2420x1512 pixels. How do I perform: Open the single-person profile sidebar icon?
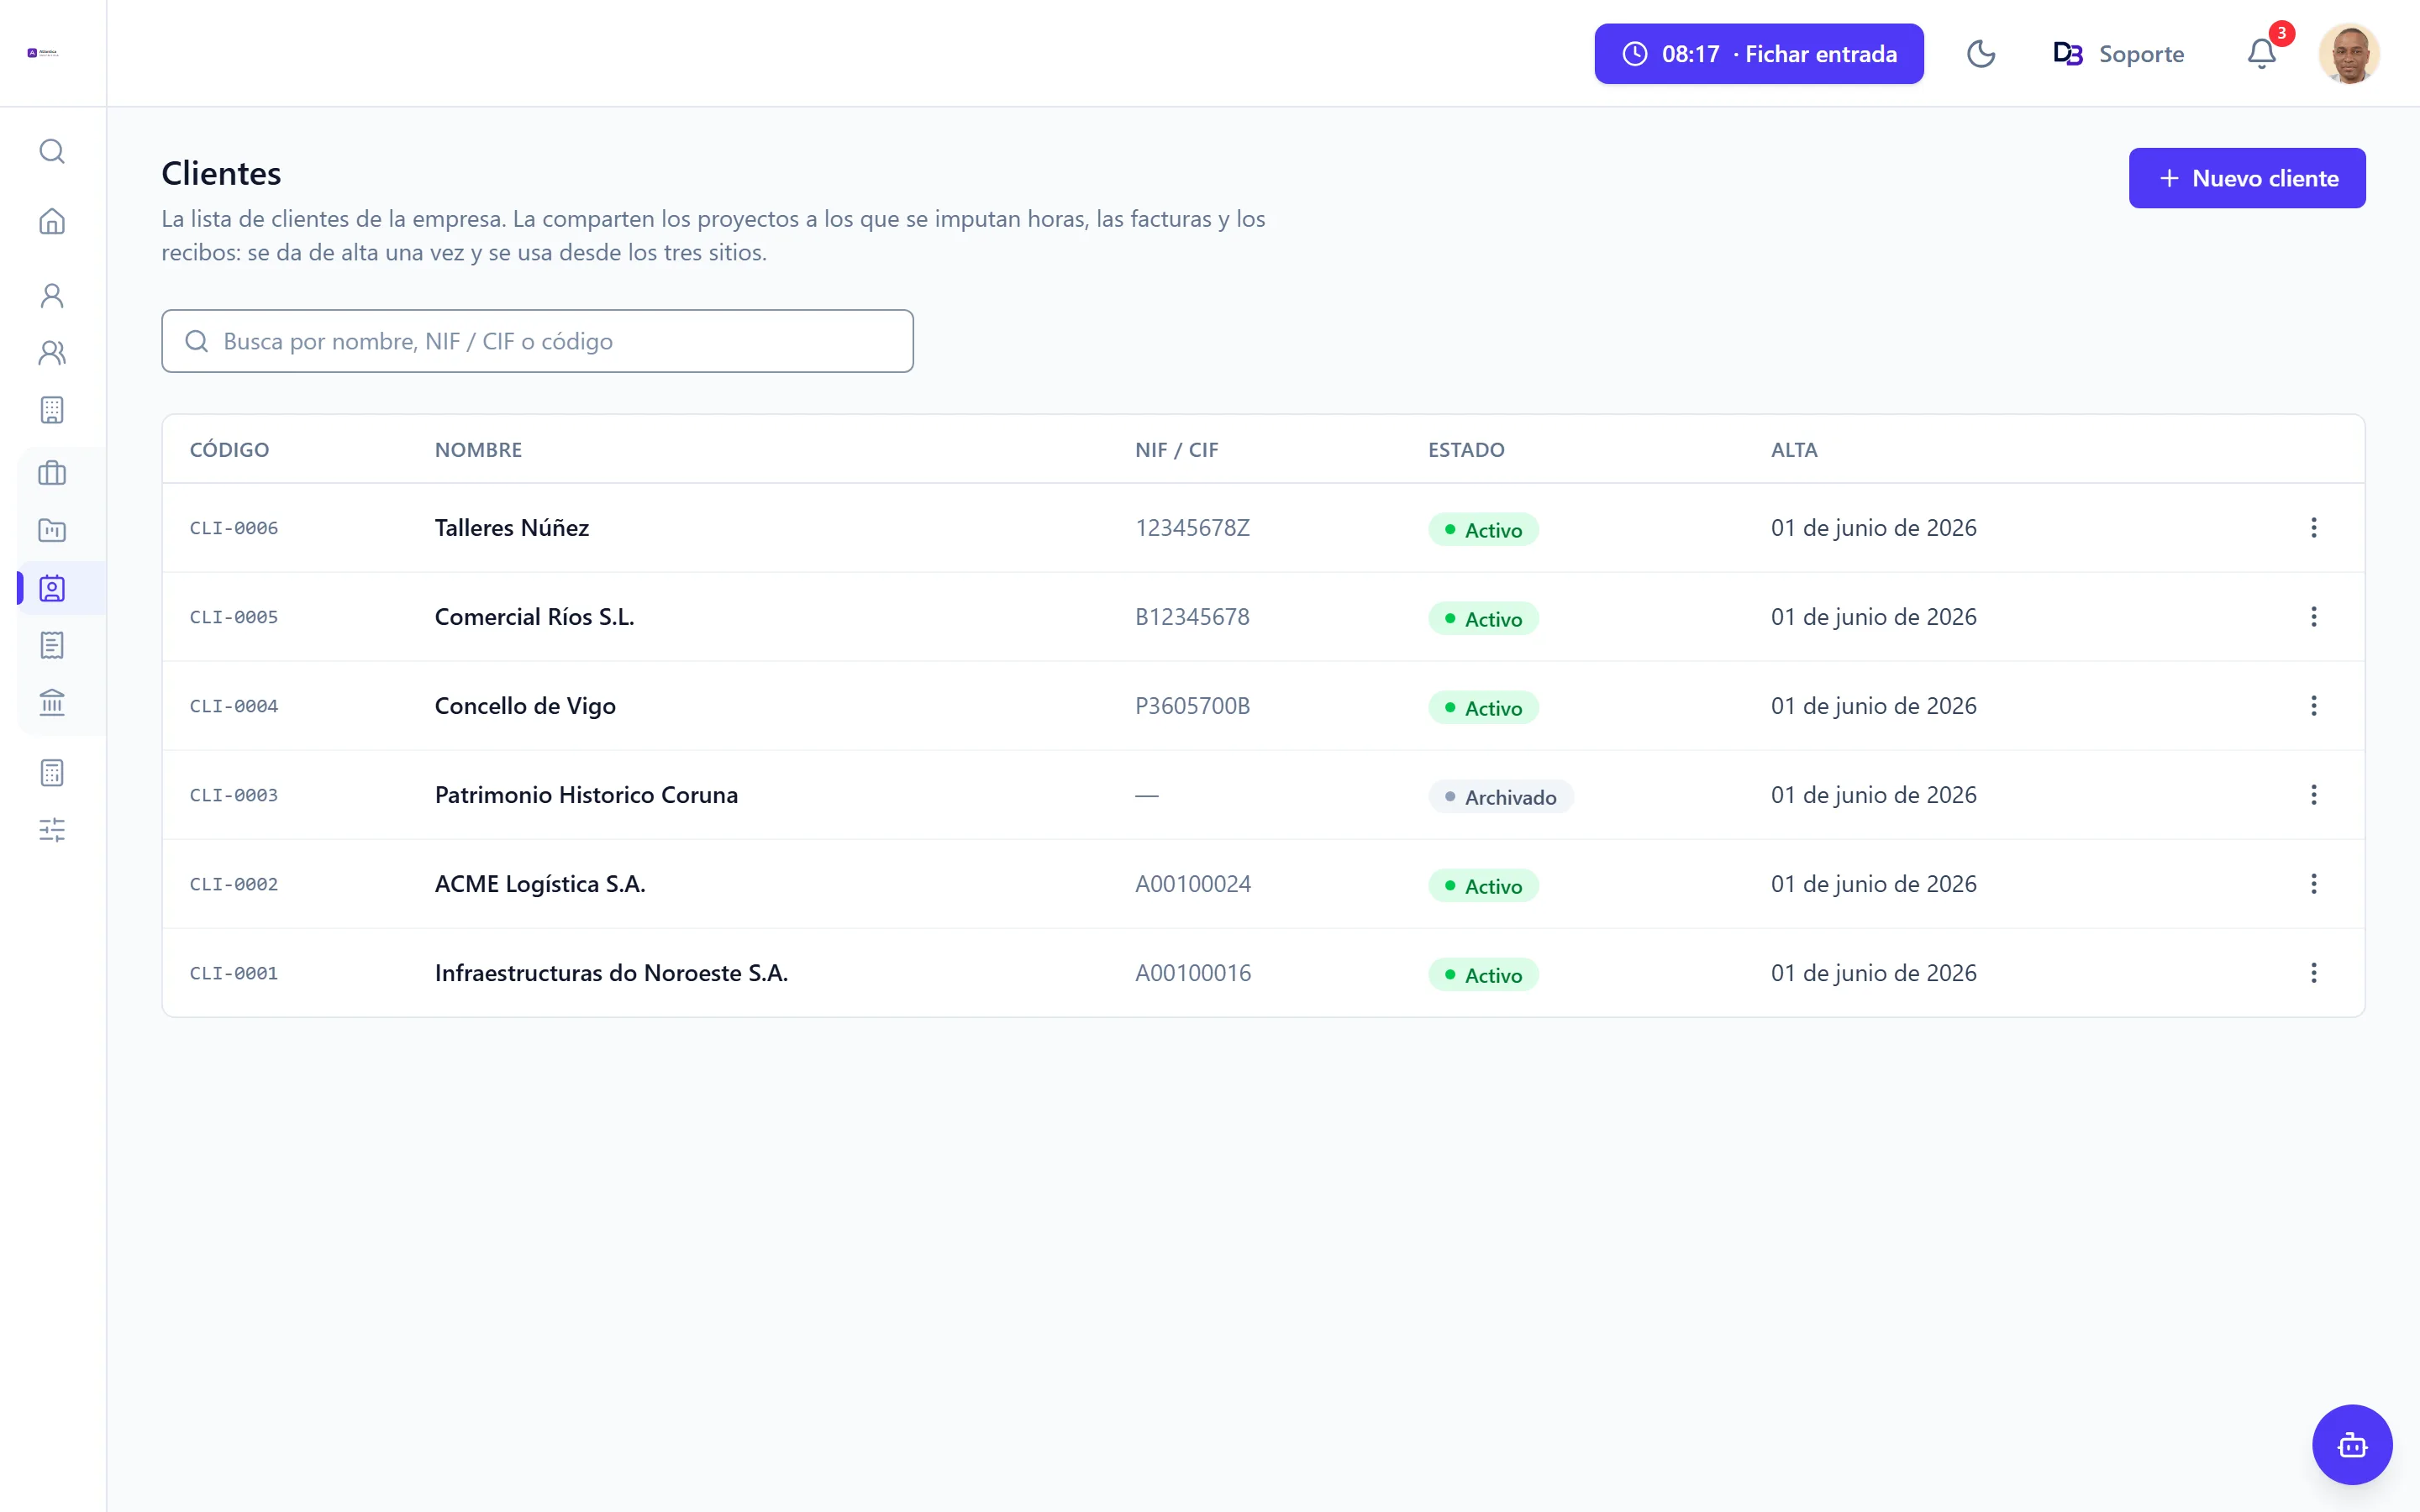[52, 296]
